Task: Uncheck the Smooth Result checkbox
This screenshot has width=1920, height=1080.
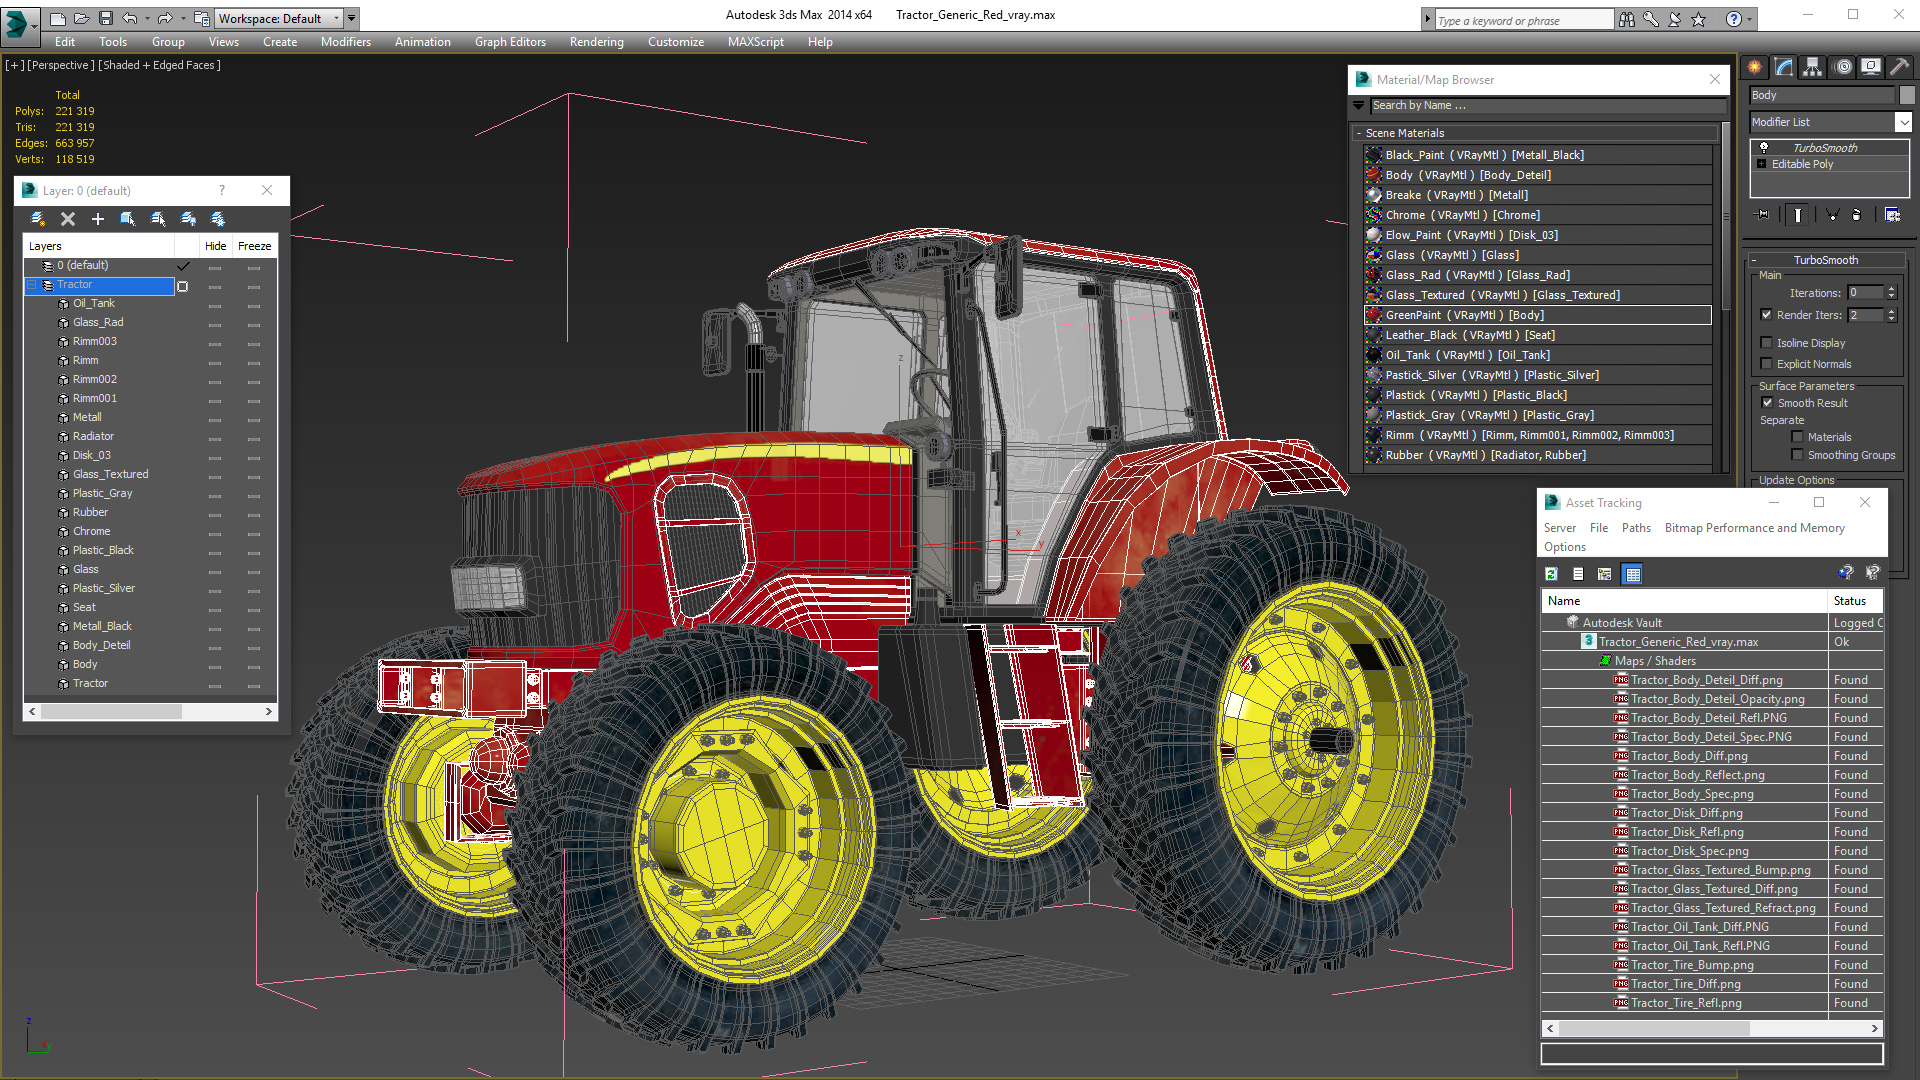Action: point(1767,403)
